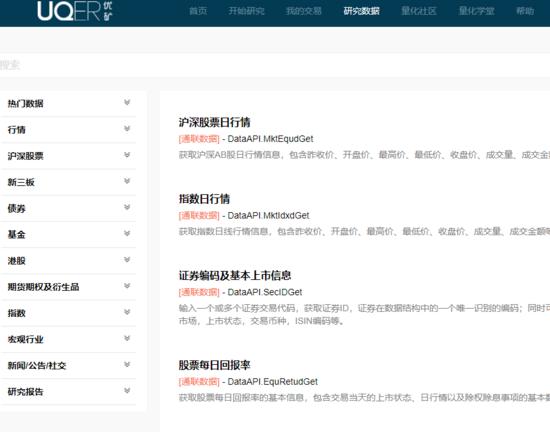Open the 指数日行情 data entry
The width and height of the screenshot is (550, 432).
[x=204, y=199]
